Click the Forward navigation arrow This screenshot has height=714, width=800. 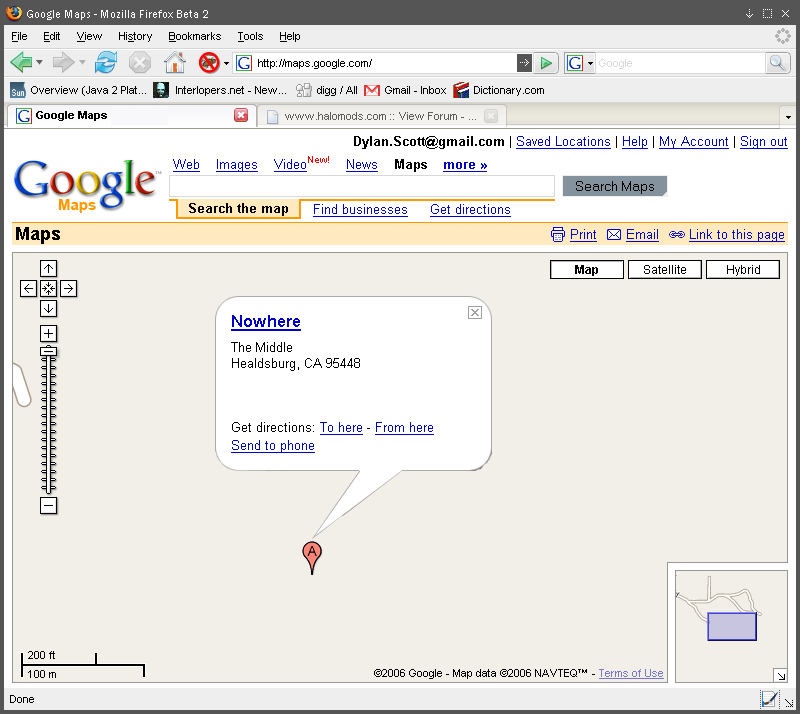coord(63,63)
